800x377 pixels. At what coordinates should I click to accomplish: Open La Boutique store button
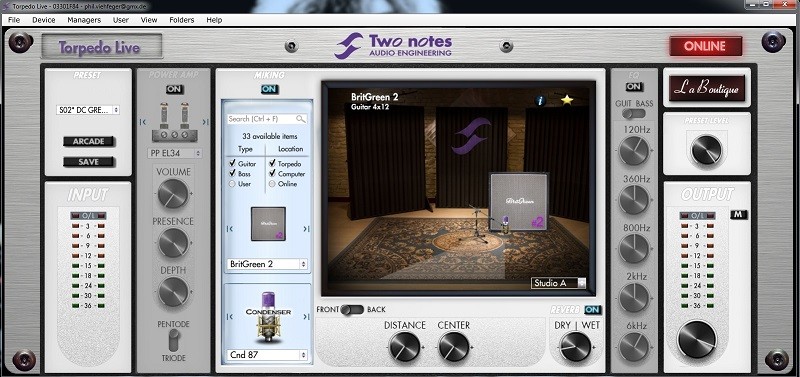pyautogui.click(x=707, y=88)
